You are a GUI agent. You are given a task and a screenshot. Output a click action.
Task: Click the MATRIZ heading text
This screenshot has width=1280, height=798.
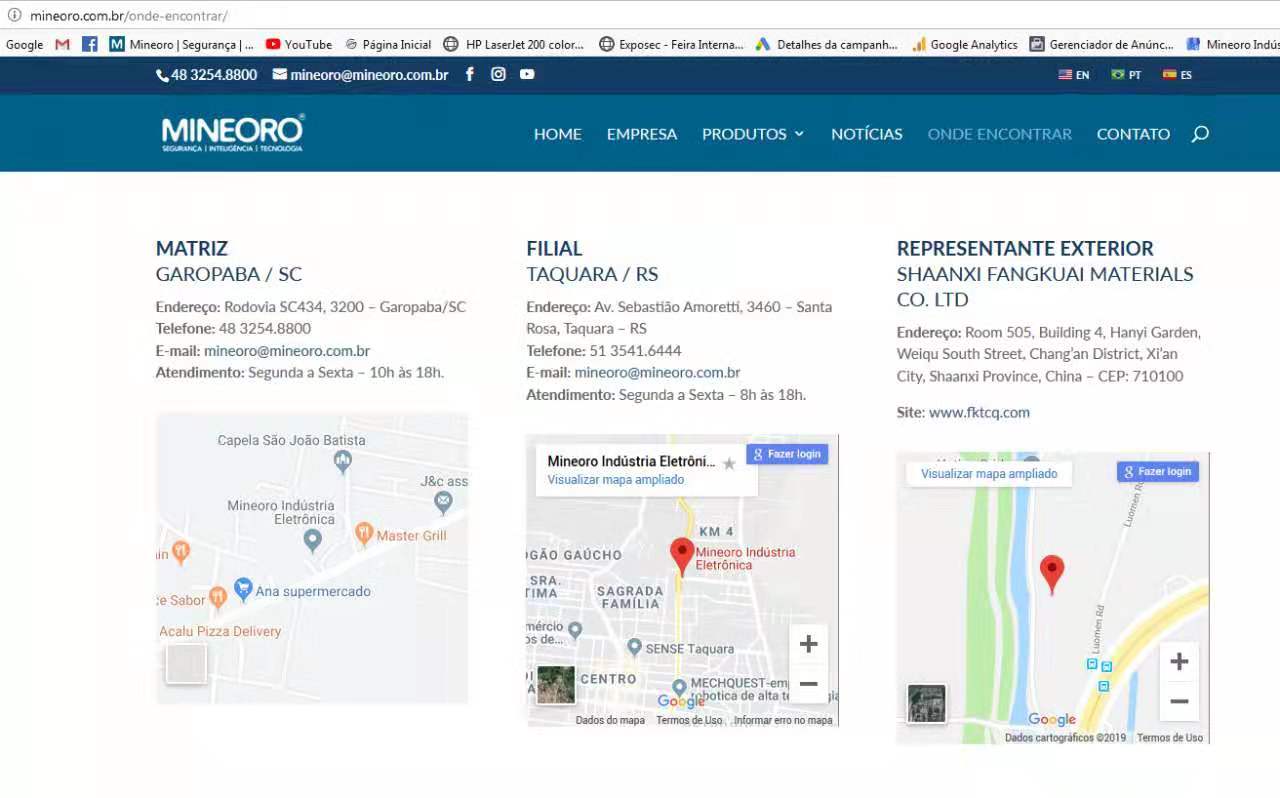tap(192, 248)
